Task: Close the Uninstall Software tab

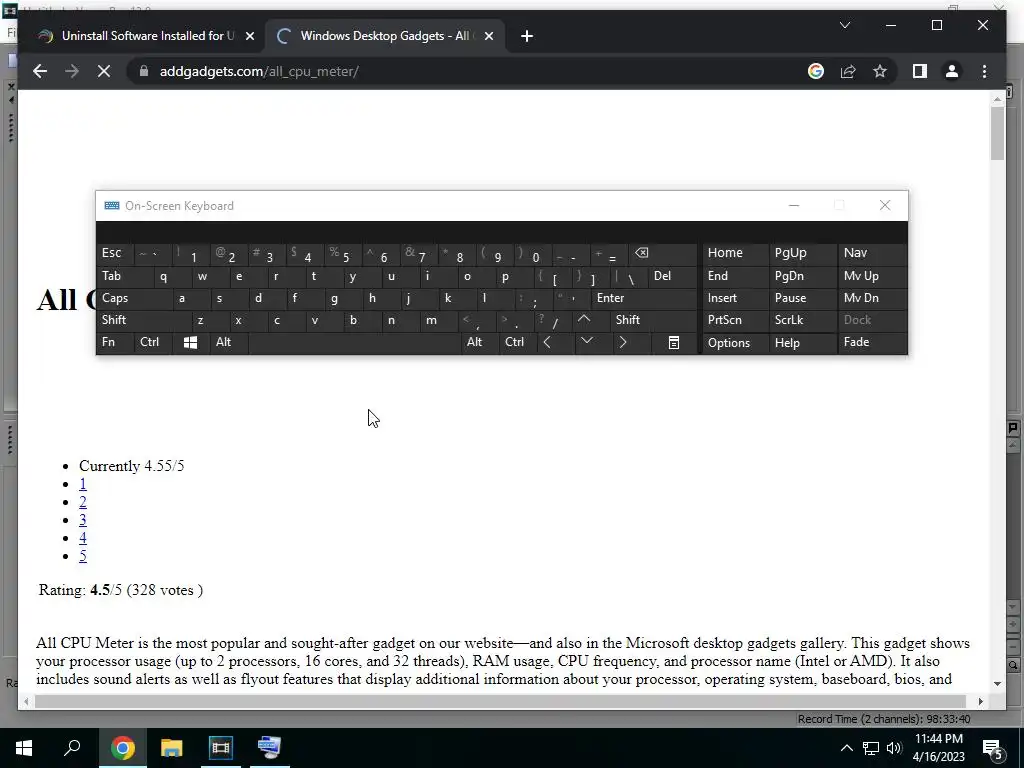Action: click(x=249, y=36)
